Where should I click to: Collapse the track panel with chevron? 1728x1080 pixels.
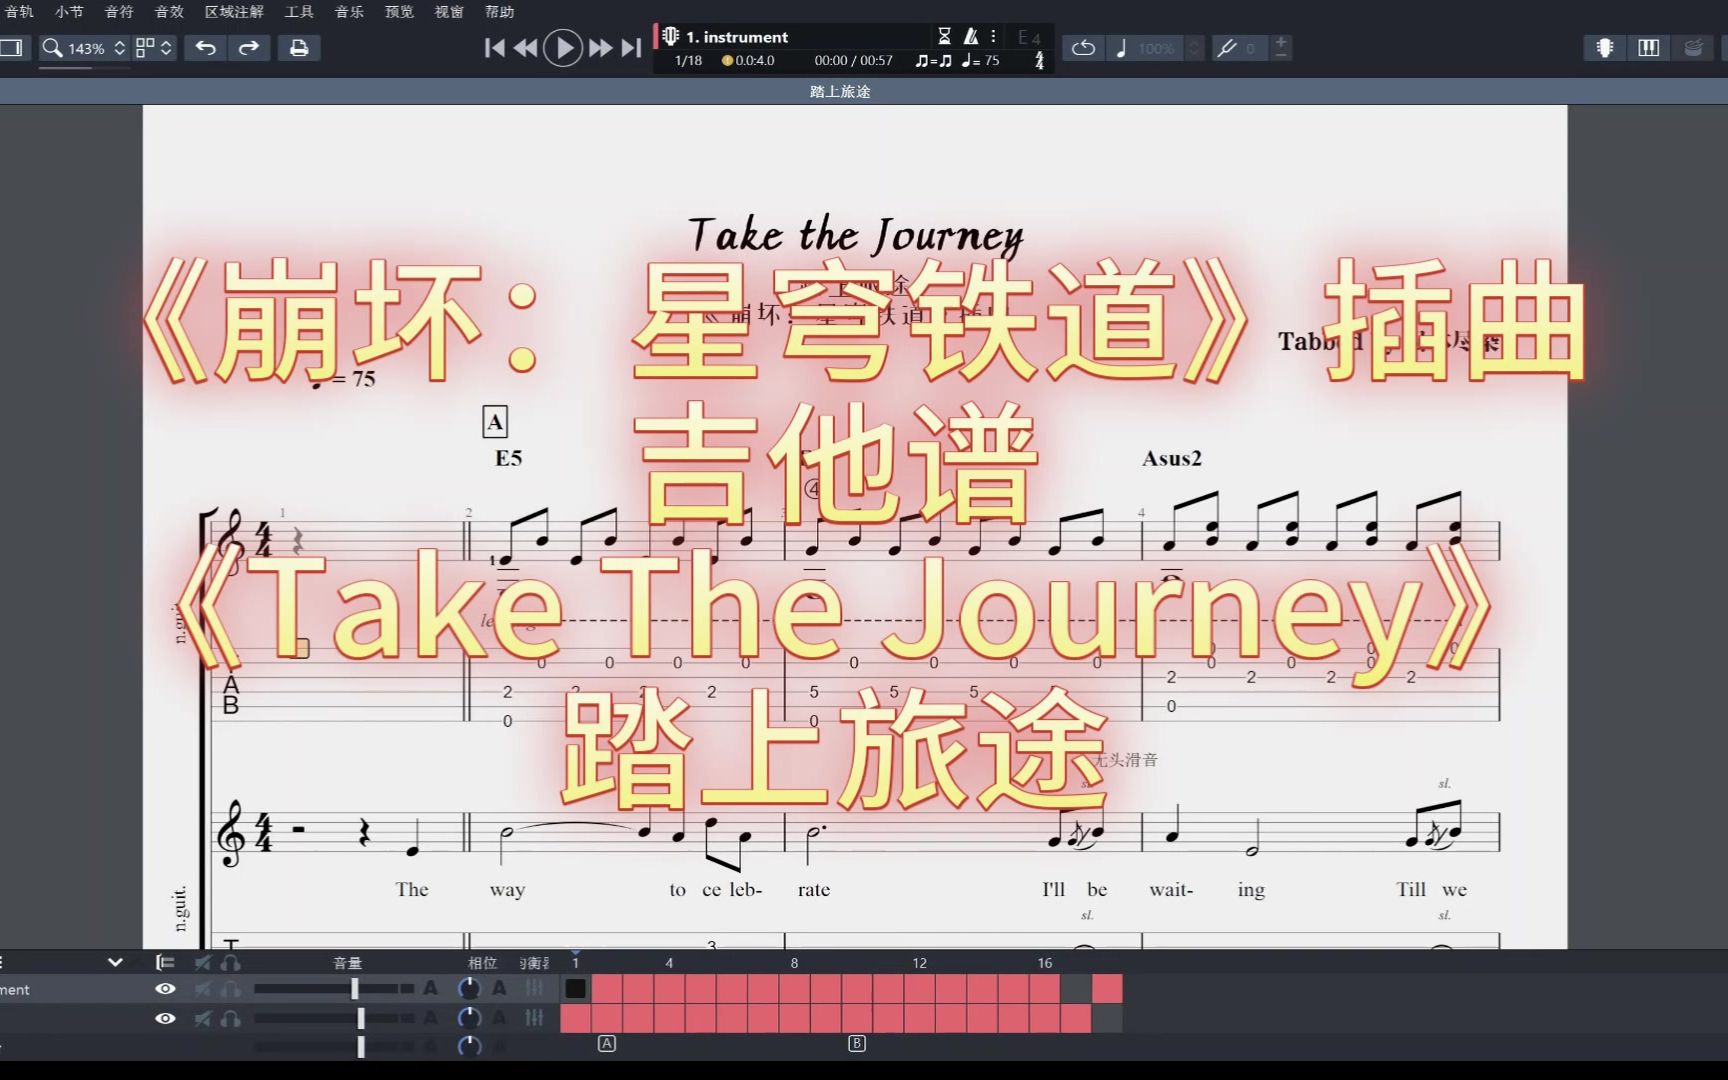[115, 962]
